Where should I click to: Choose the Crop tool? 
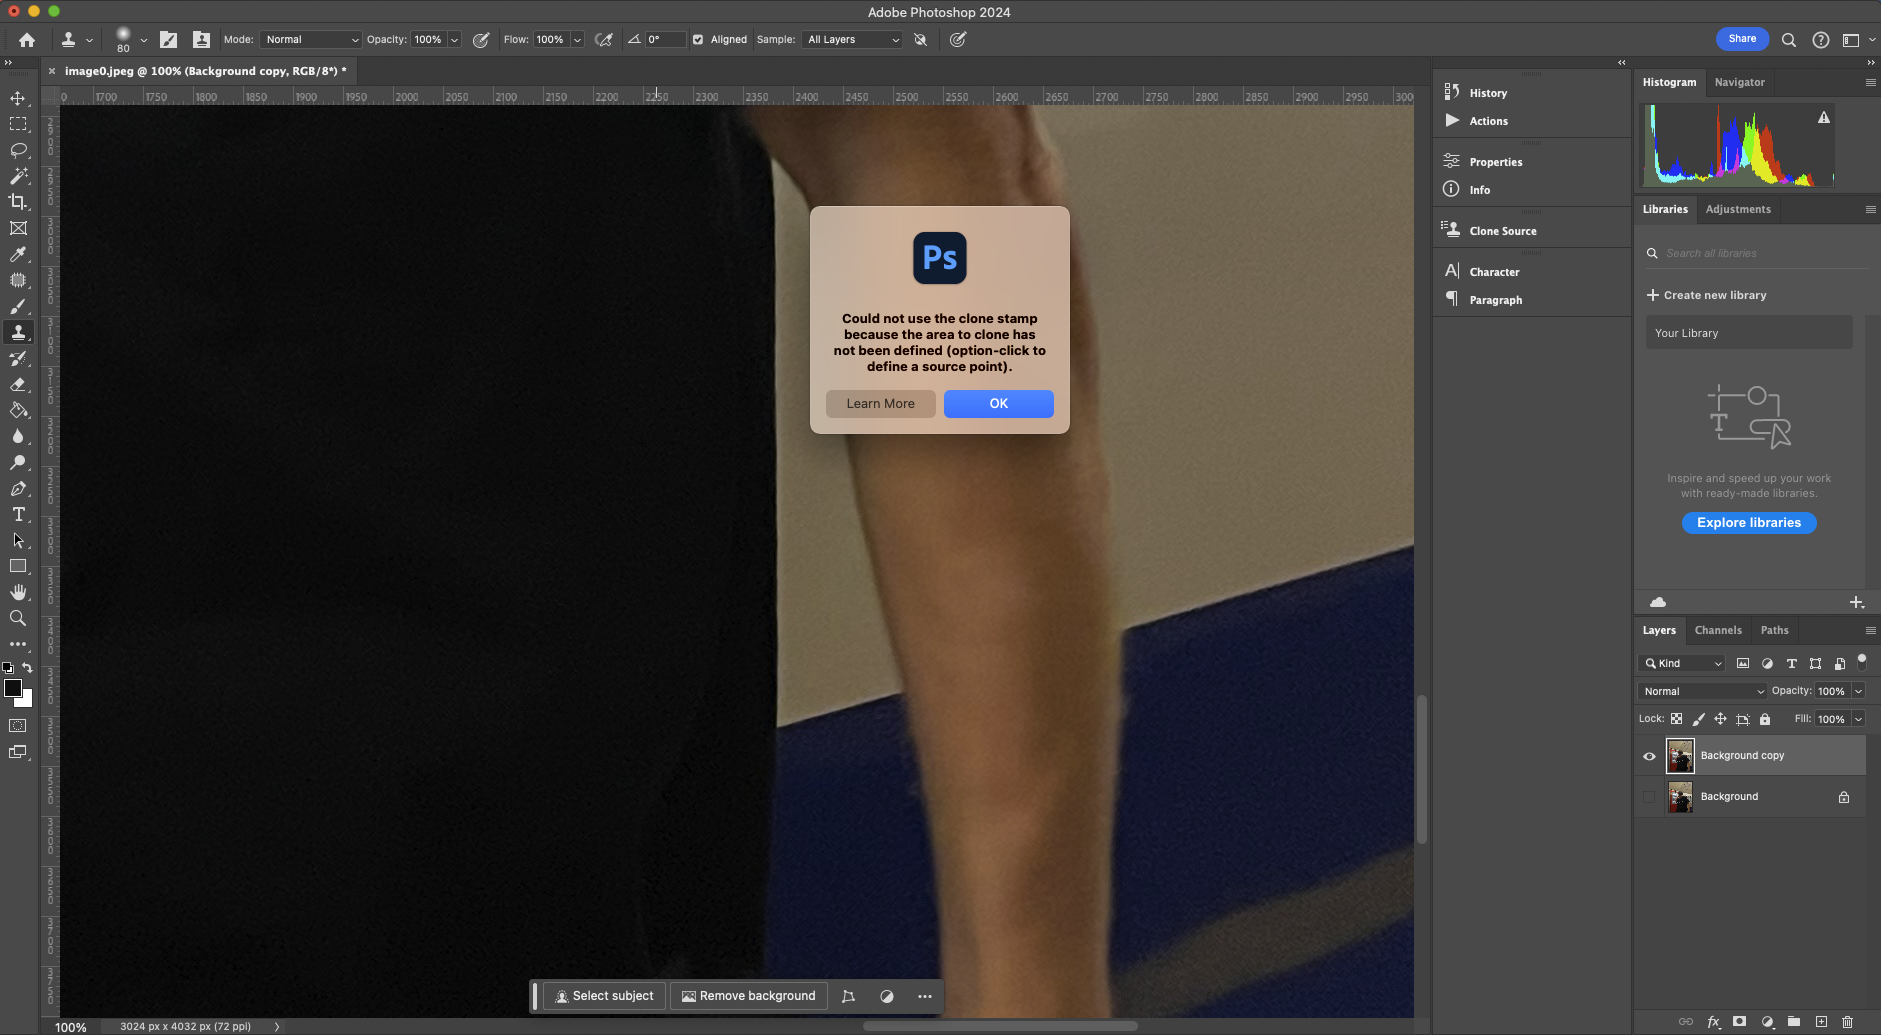tap(18, 202)
